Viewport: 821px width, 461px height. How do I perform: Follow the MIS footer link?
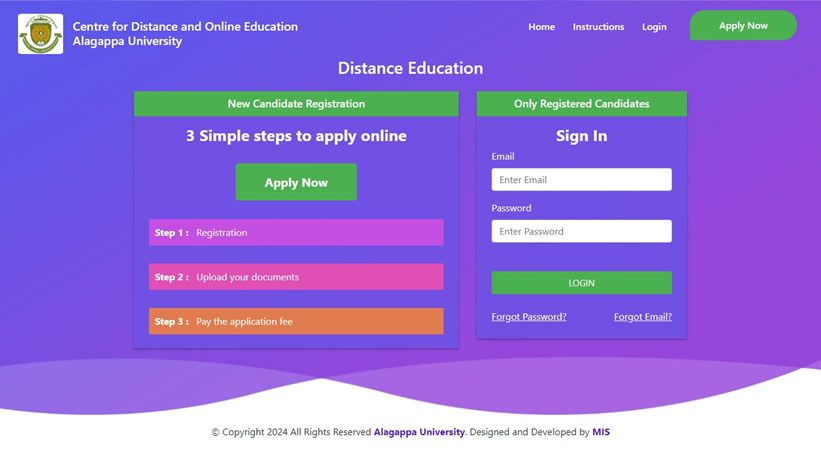tap(601, 432)
